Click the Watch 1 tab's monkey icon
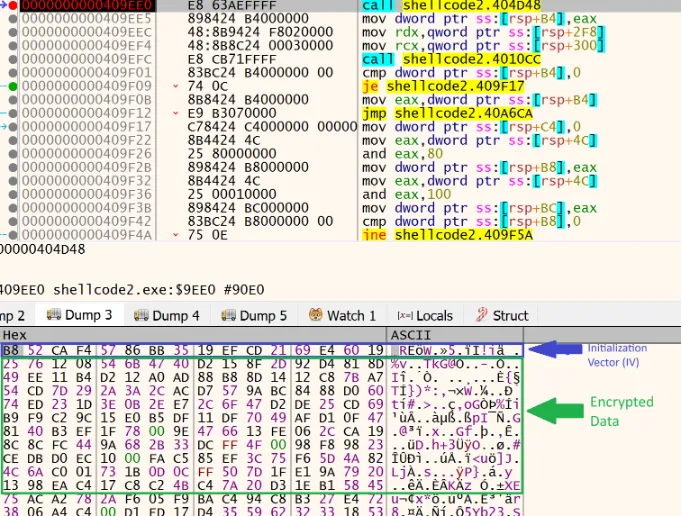Image resolution: width=682 pixels, height=516 pixels. click(x=316, y=315)
